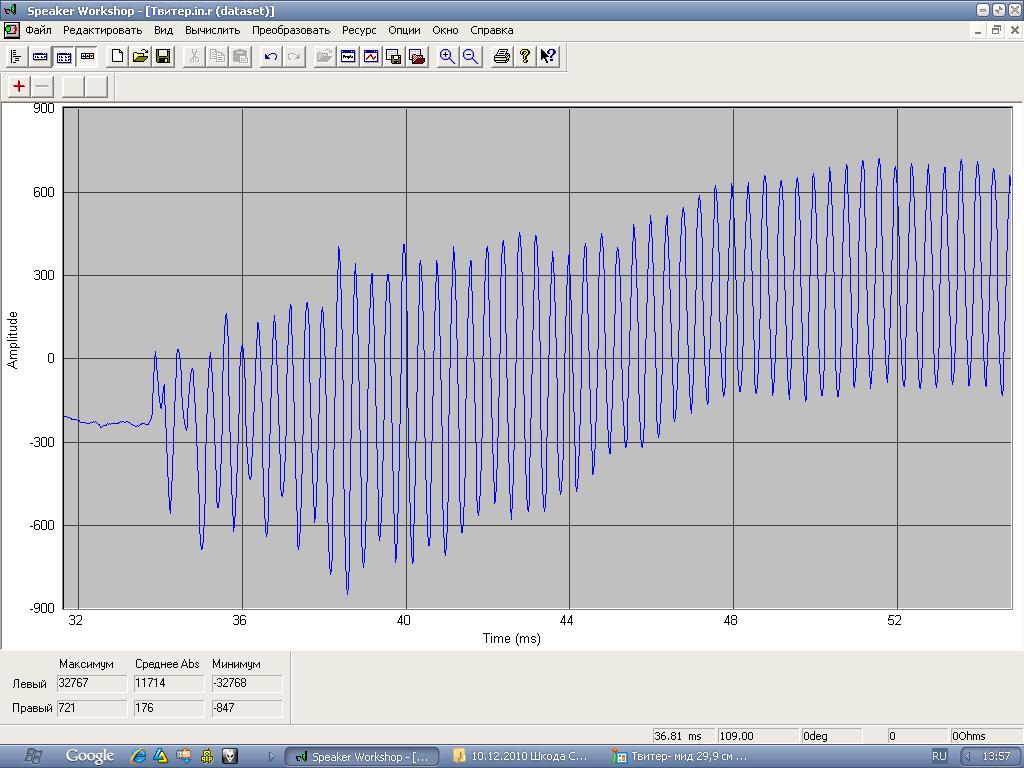The height and width of the screenshot is (768, 1024).
Task: Activate the context help arrow-question icon
Action: point(548,56)
